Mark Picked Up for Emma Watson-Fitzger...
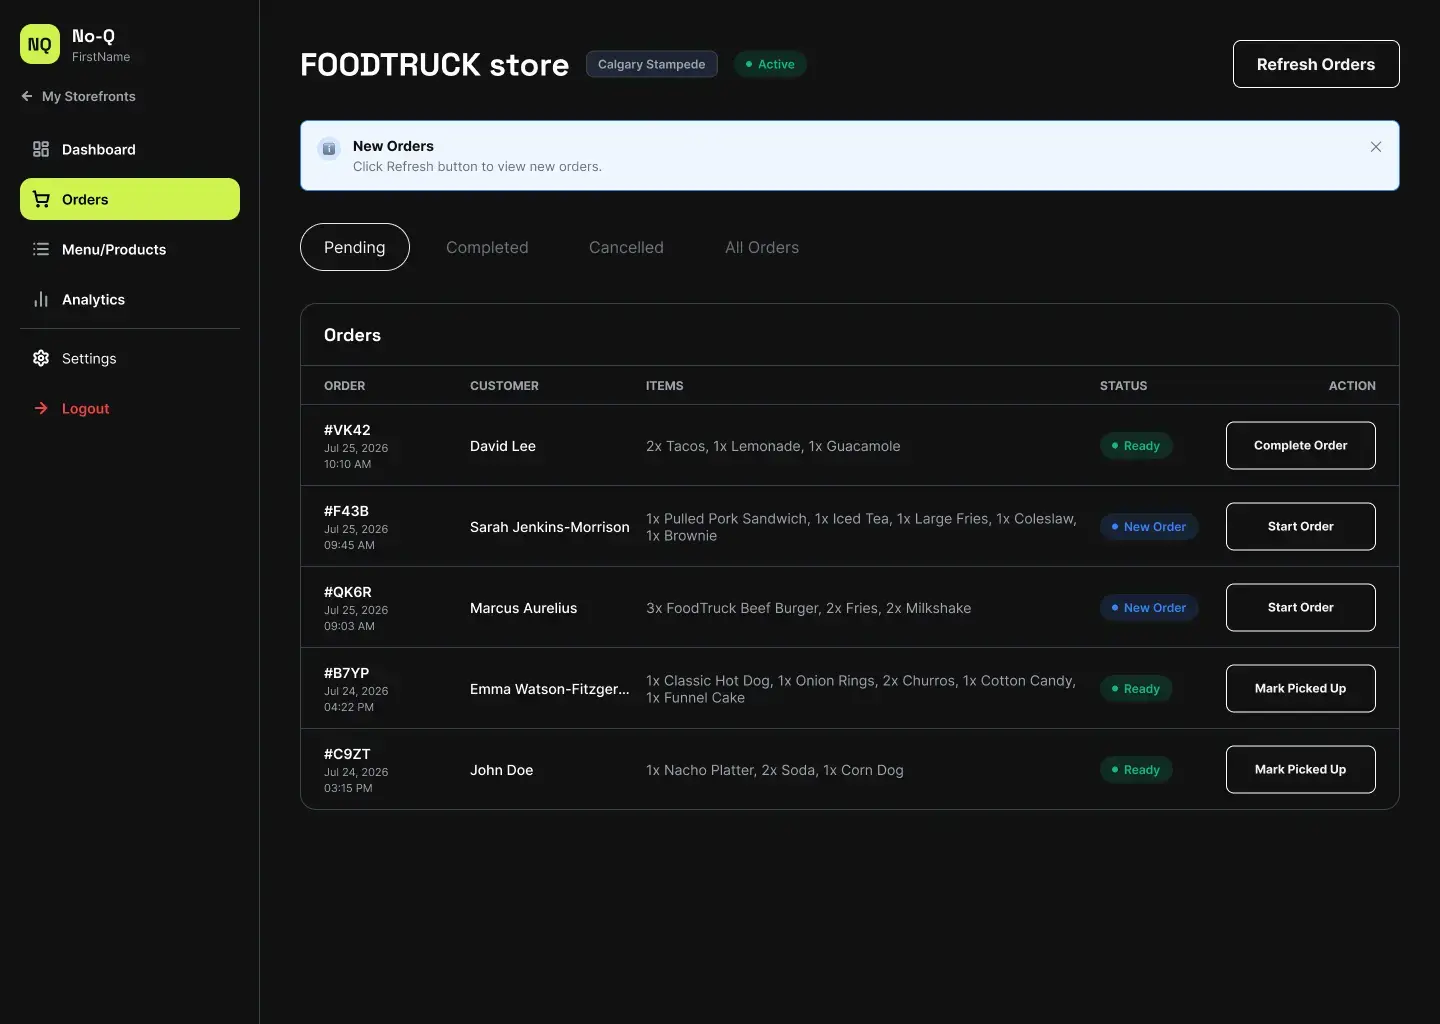 click(x=1301, y=688)
